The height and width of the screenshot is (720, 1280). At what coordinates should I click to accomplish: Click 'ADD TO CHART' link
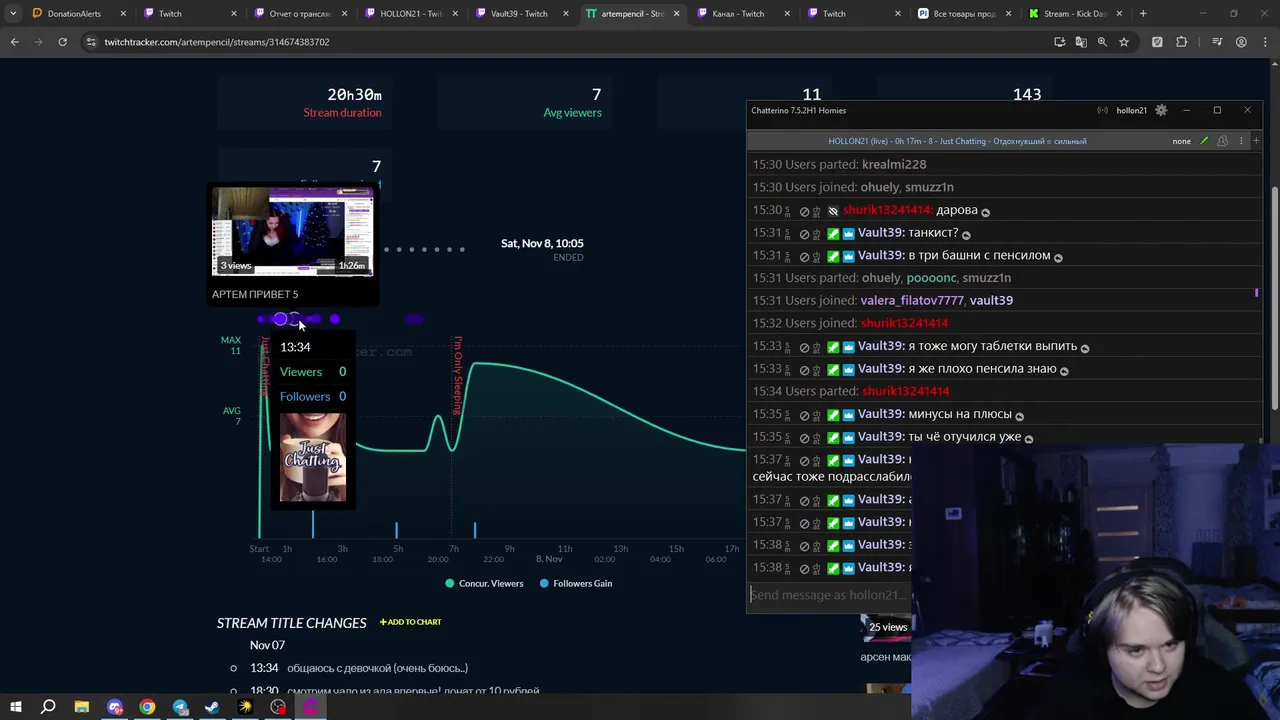(x=410, y=622)
